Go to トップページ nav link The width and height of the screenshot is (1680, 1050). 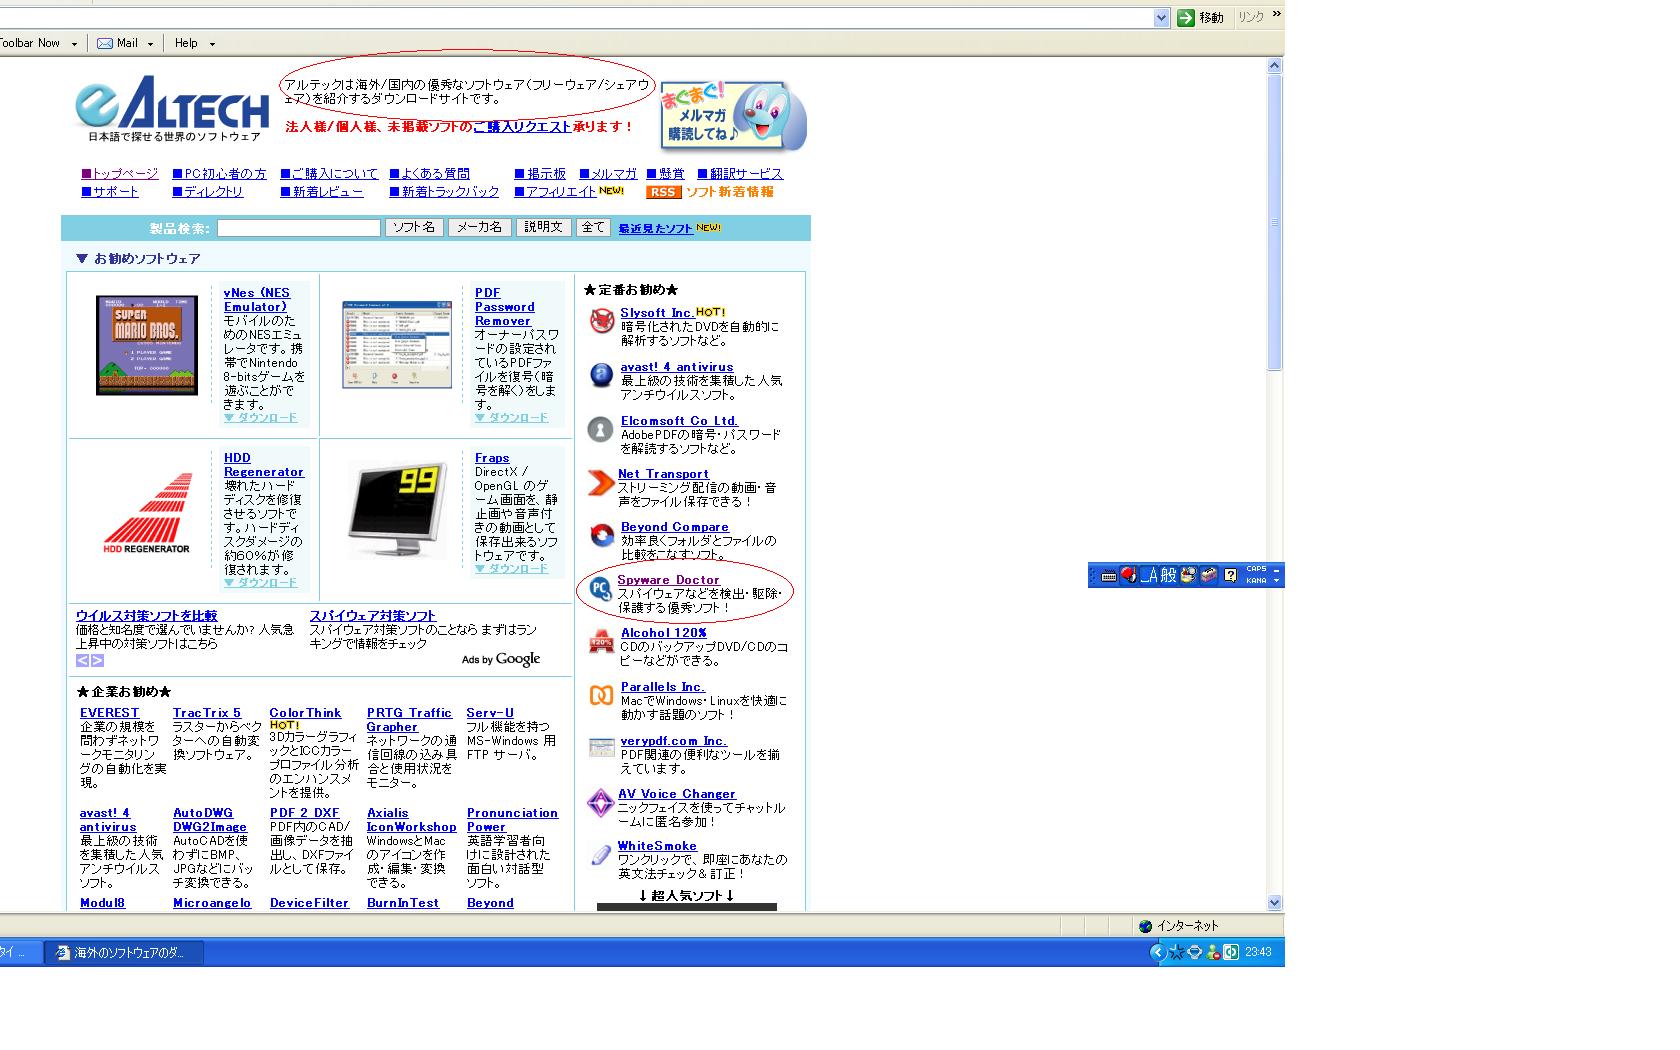(120, 174)
